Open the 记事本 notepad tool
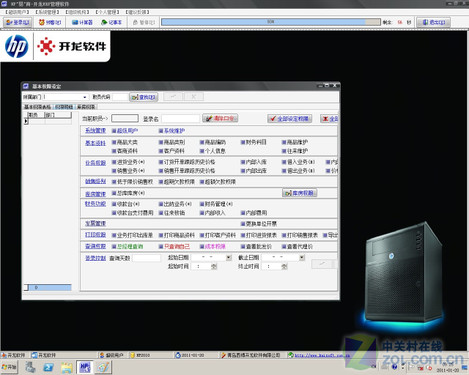 (x=112, y=22)
